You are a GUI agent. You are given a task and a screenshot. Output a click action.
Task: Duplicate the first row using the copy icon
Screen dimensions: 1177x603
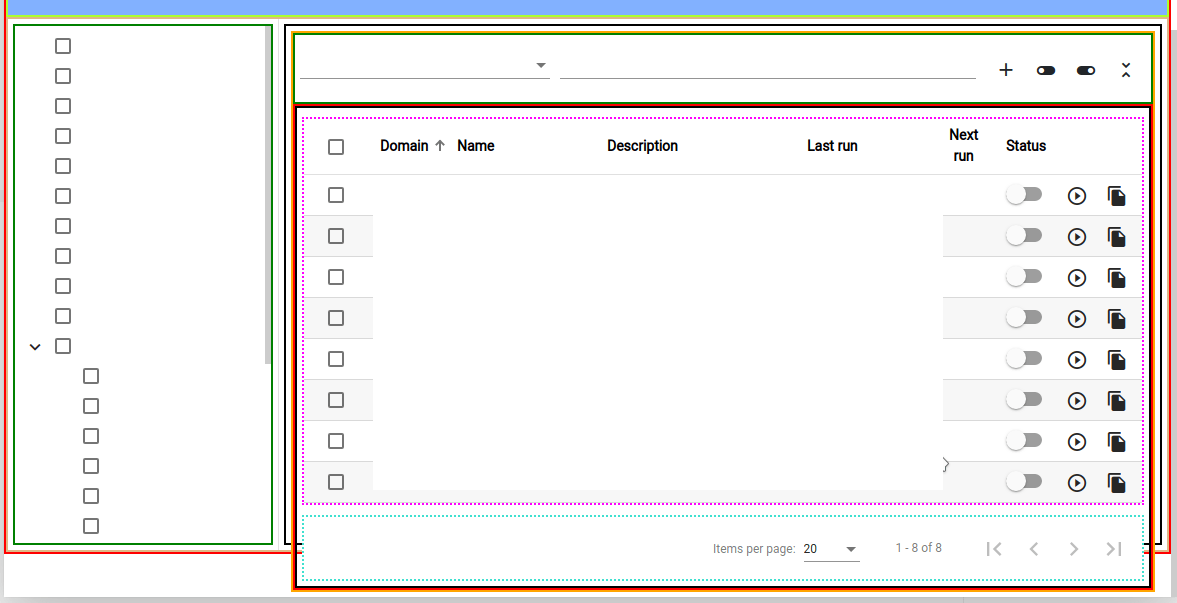1116,196
